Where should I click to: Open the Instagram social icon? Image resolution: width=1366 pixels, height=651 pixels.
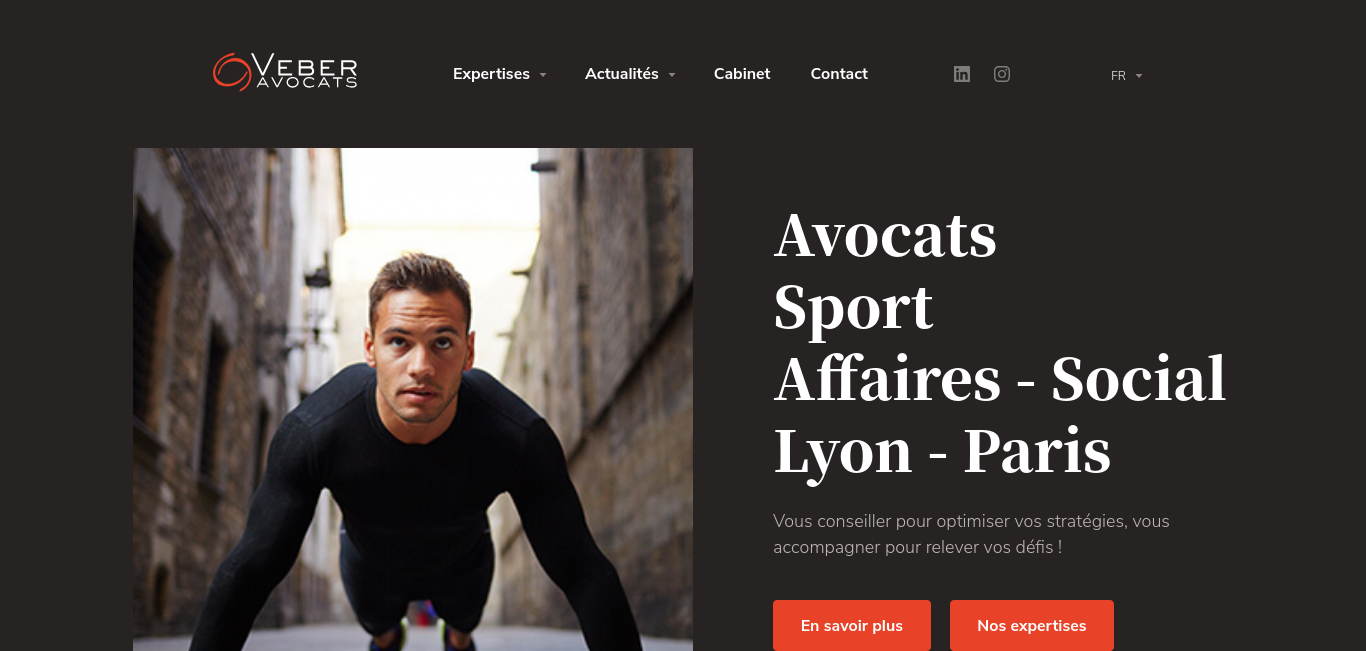tap(1002, 74)
